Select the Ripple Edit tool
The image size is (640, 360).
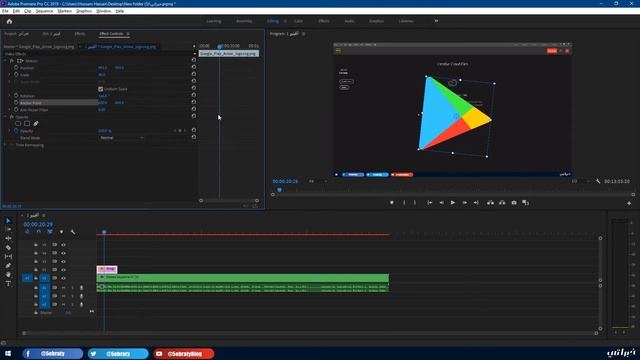coord(8,238)
